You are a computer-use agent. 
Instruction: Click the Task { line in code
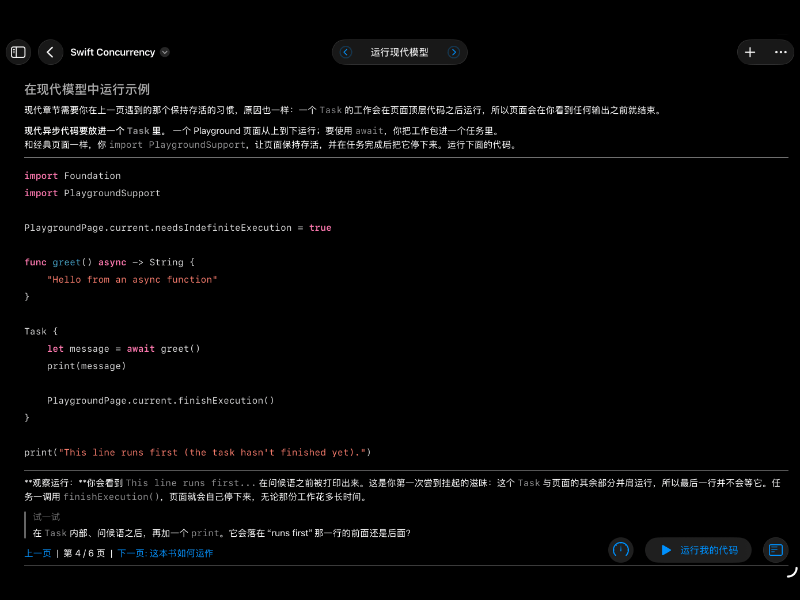point(41,332)
